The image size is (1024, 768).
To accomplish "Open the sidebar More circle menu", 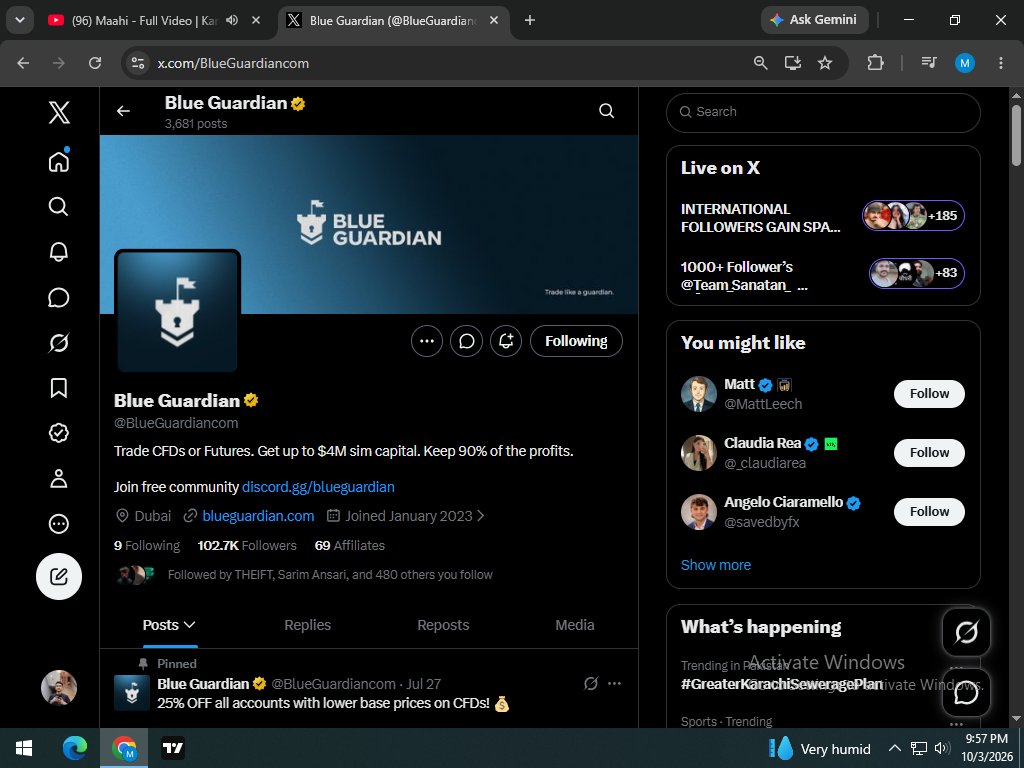I will point(59,524).
